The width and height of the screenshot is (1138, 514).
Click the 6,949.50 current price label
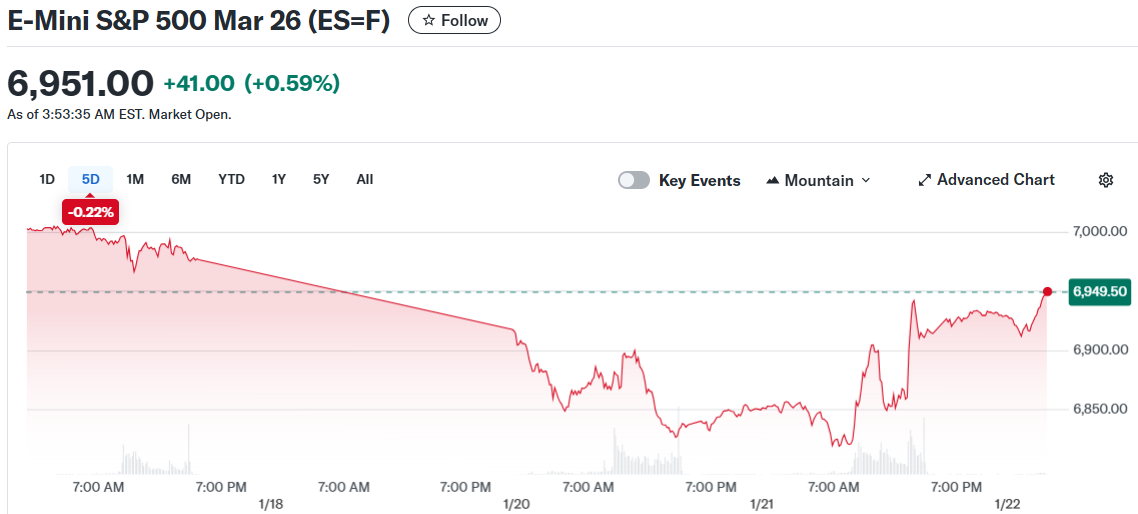click(x=1100, y=291)
